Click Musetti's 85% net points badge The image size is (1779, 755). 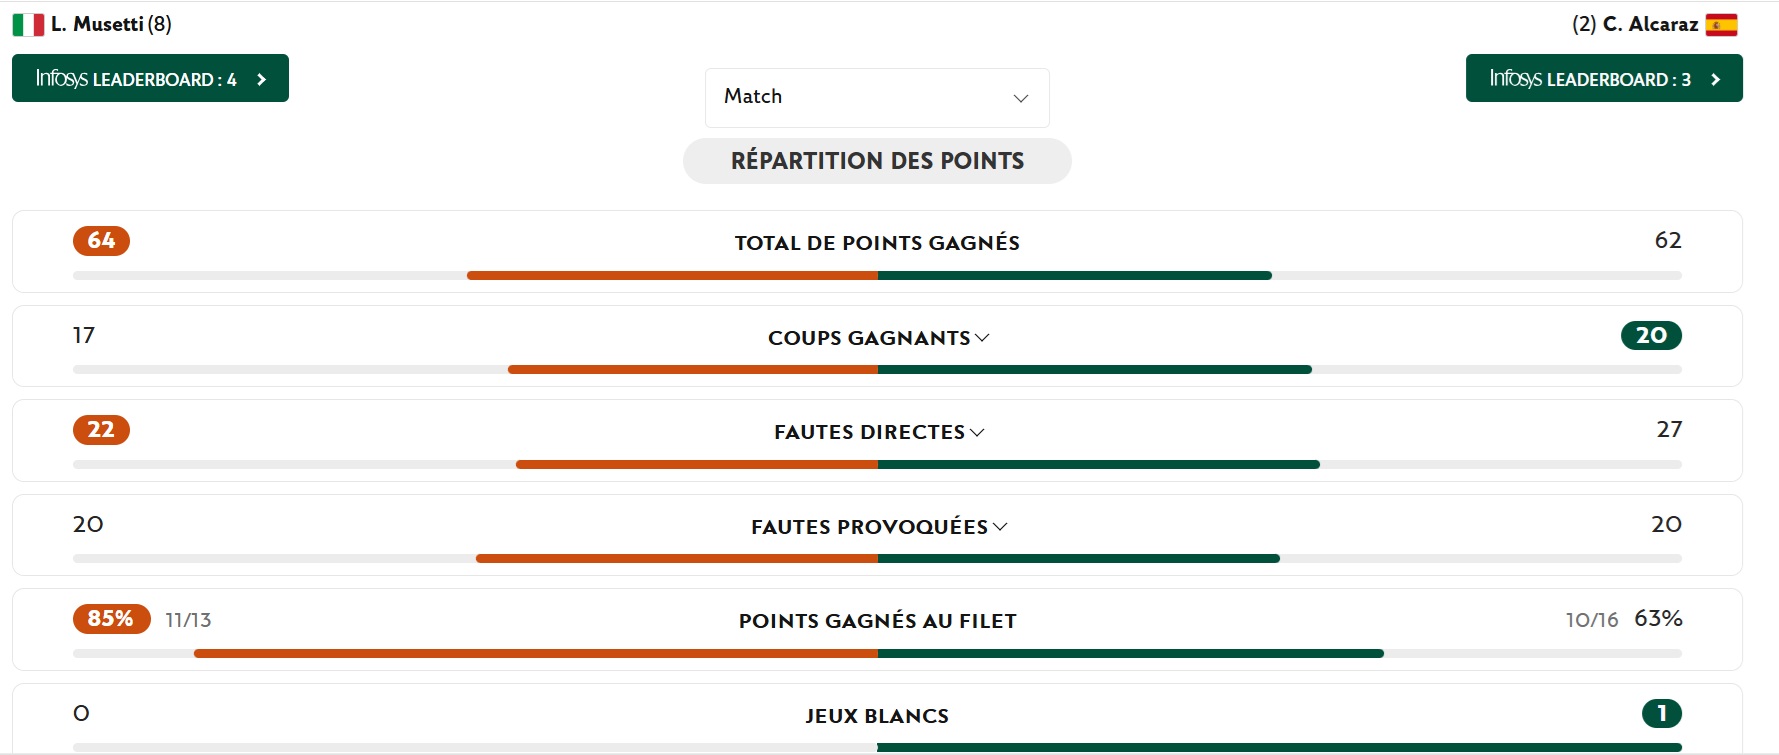click(x=111, y=619)
